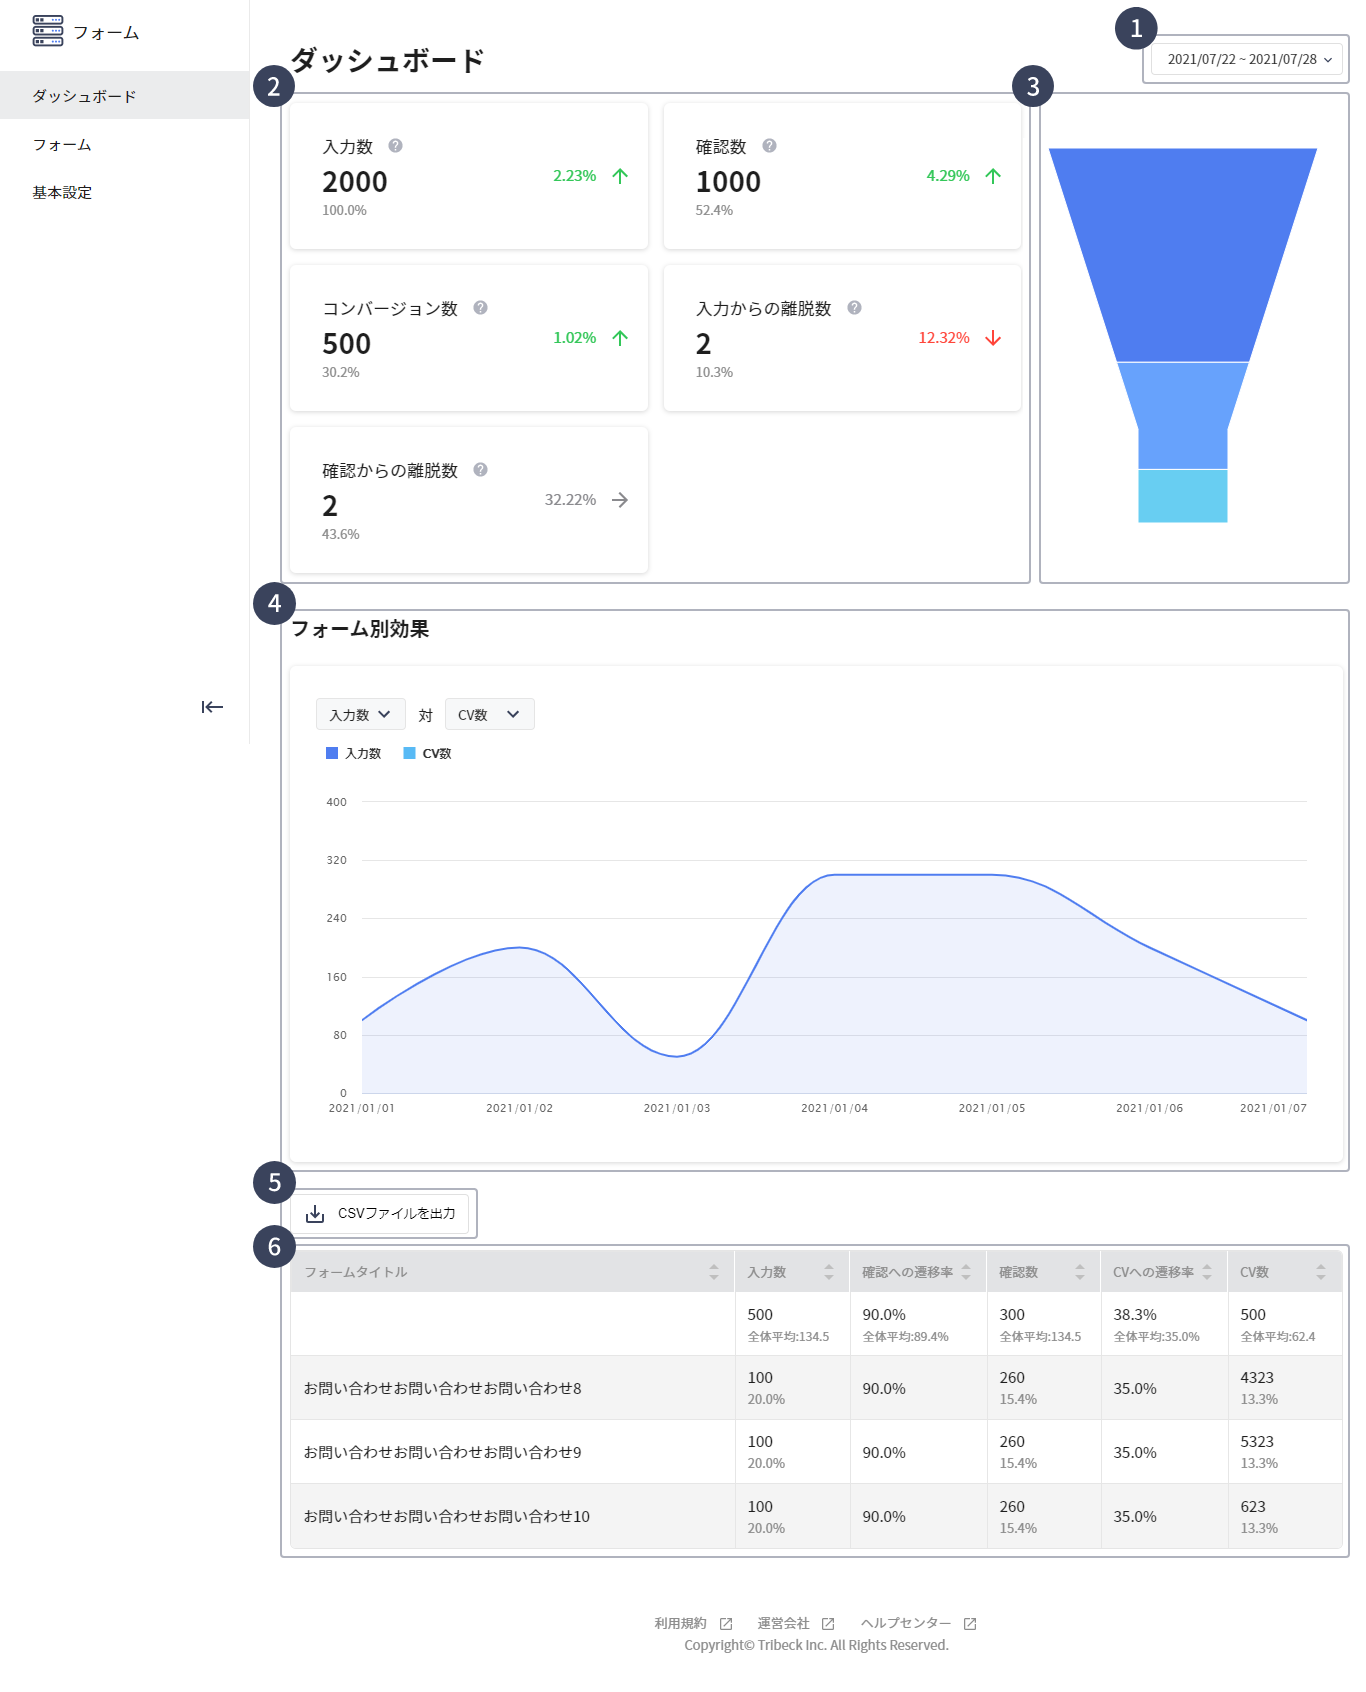1366x1692 pixels.
Task: Open 基本設定 in the sidebar
Action: click(x=124, y=192)
